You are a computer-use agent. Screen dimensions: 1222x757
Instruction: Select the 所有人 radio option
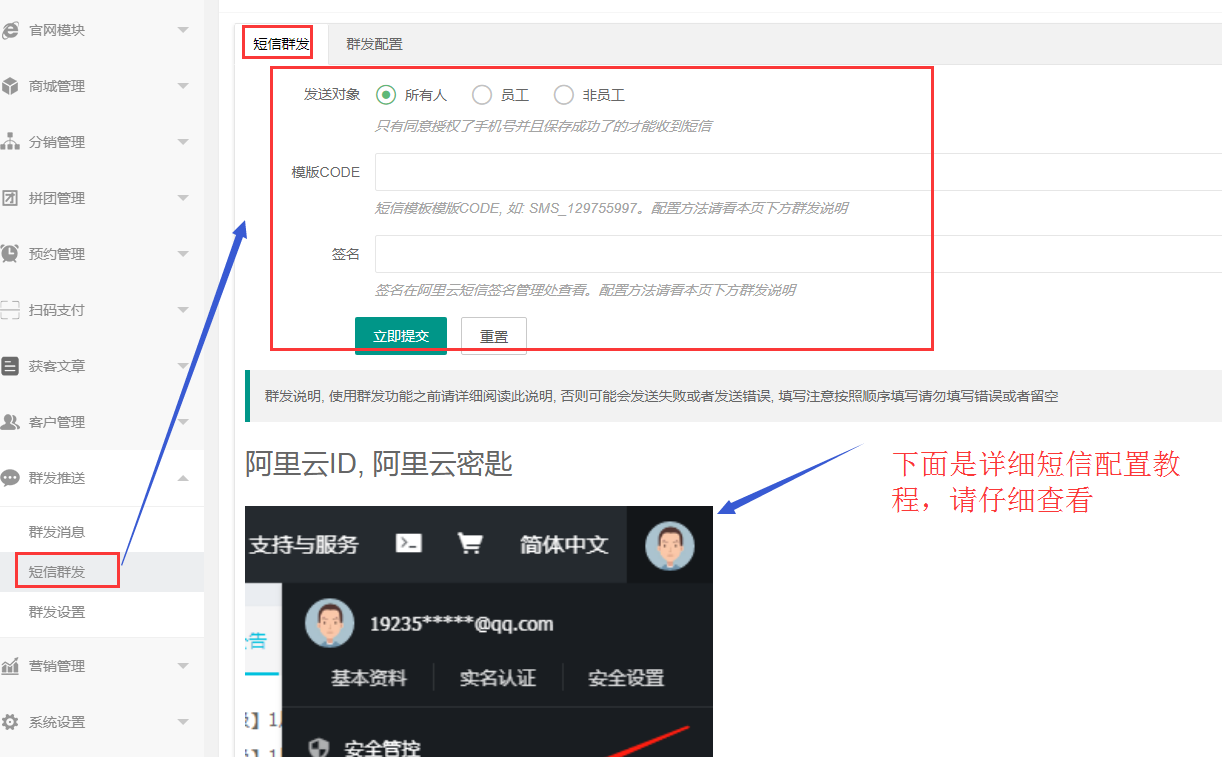coord(386,95)
